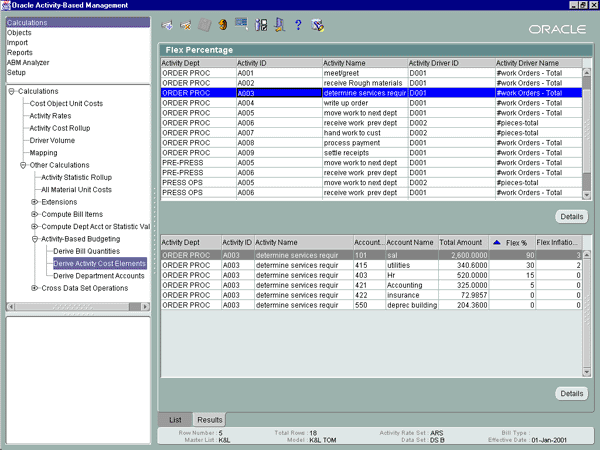Collapse the Activity-Based Budgeting node
The width and height of the screenshot is (600, 450).
tap(35, 239)
